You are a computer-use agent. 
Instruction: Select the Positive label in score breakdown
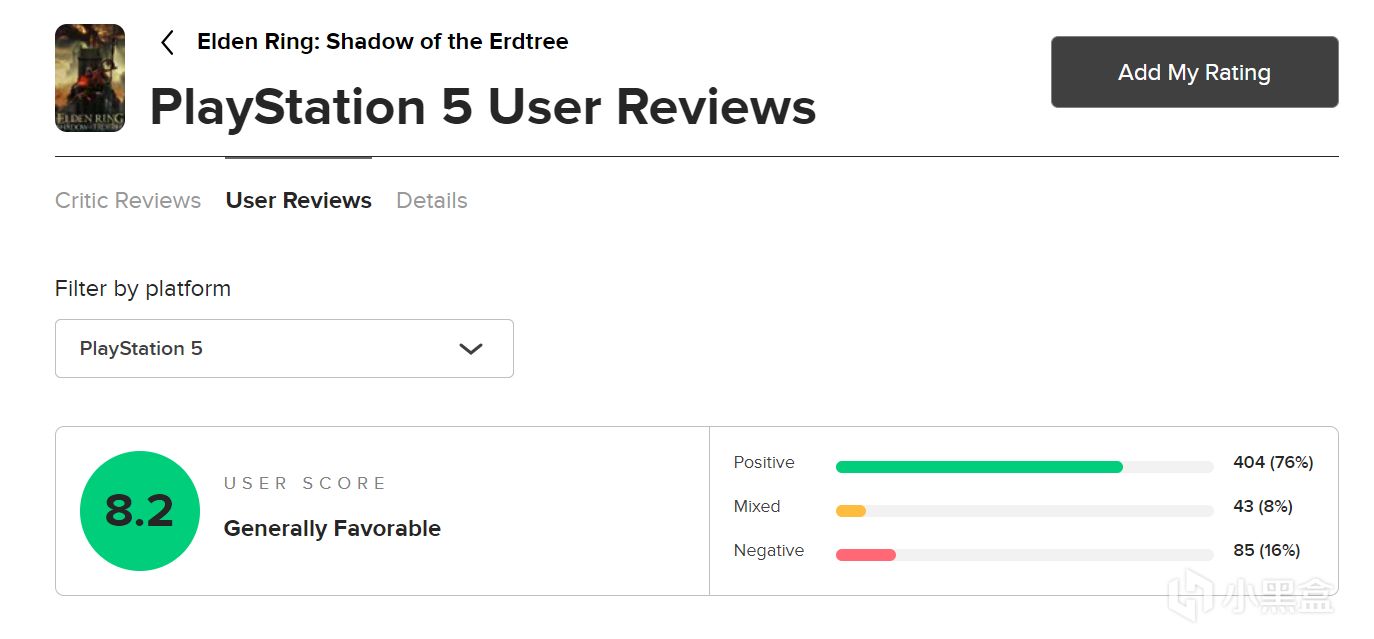point(764,462)
